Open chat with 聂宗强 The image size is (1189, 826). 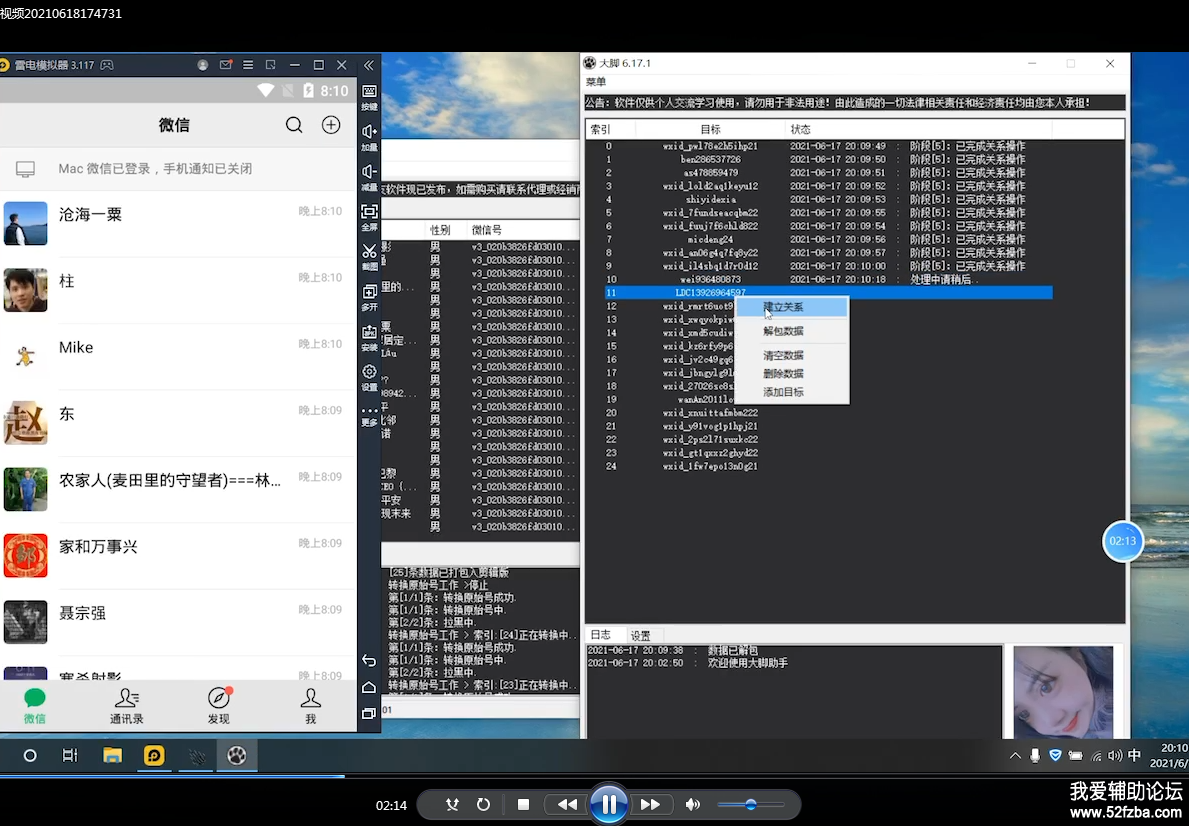point(178,623)
